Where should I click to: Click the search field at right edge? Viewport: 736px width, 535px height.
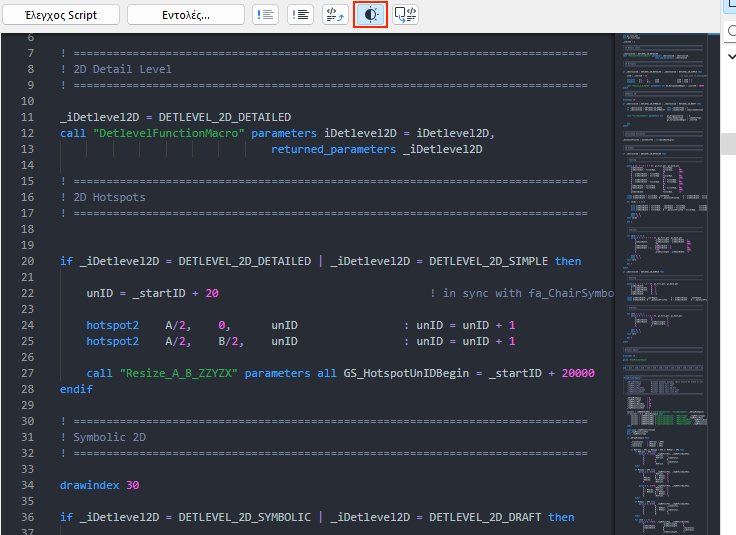coord(730,31)
